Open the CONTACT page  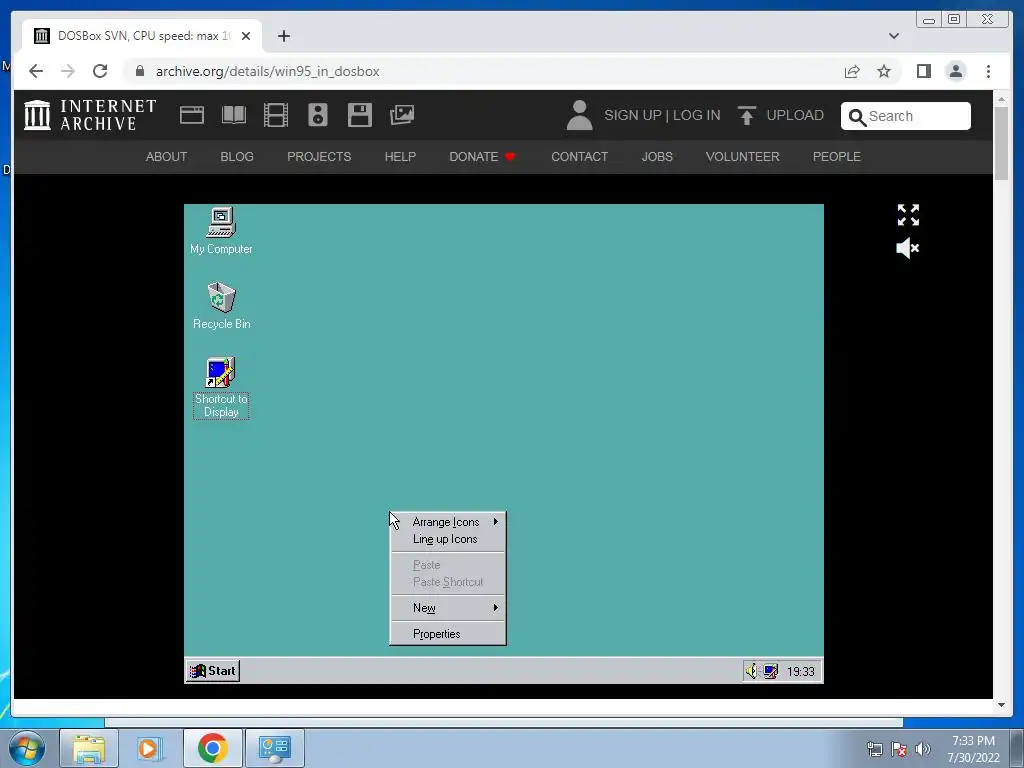point(579,157)
